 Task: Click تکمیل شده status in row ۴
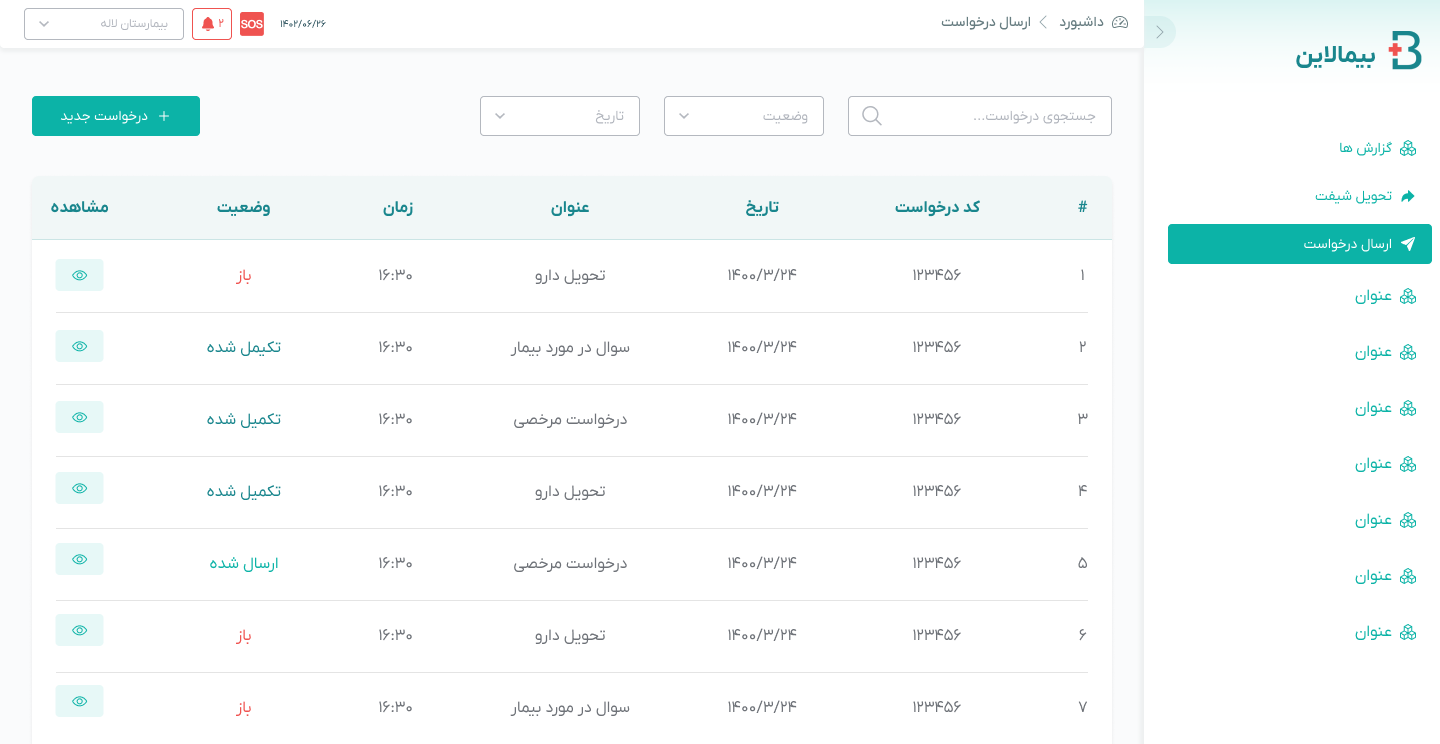tap(244, 491)
